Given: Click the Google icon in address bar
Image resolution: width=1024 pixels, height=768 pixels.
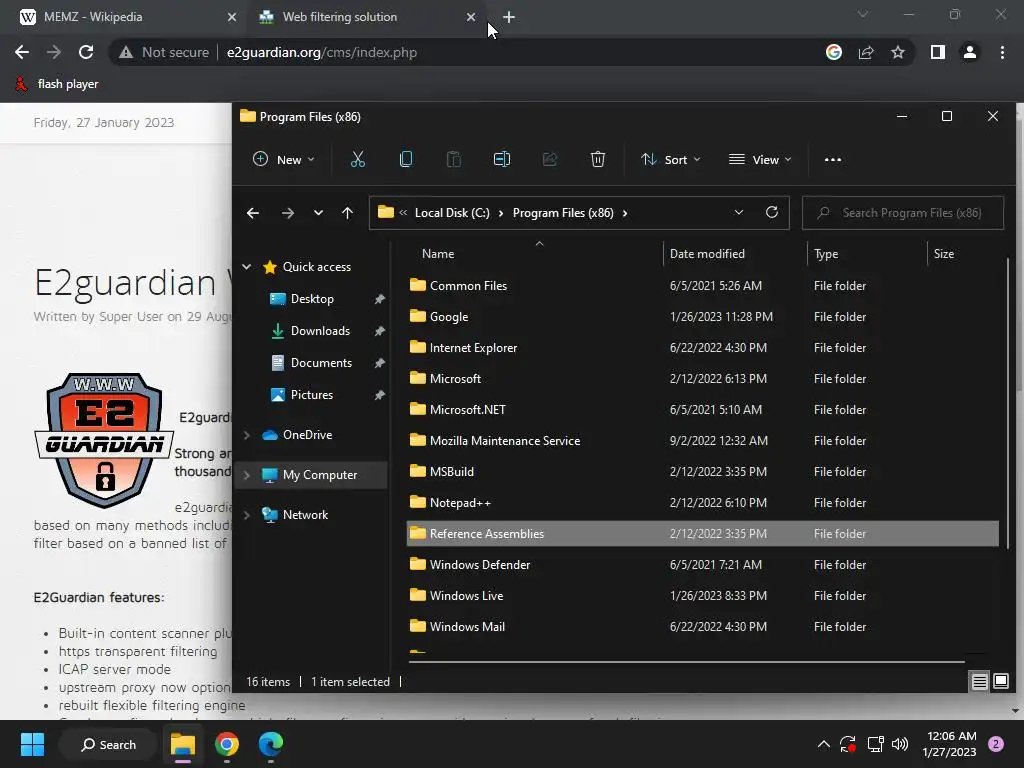Looking at the screenshot, I should click(834, 52).
